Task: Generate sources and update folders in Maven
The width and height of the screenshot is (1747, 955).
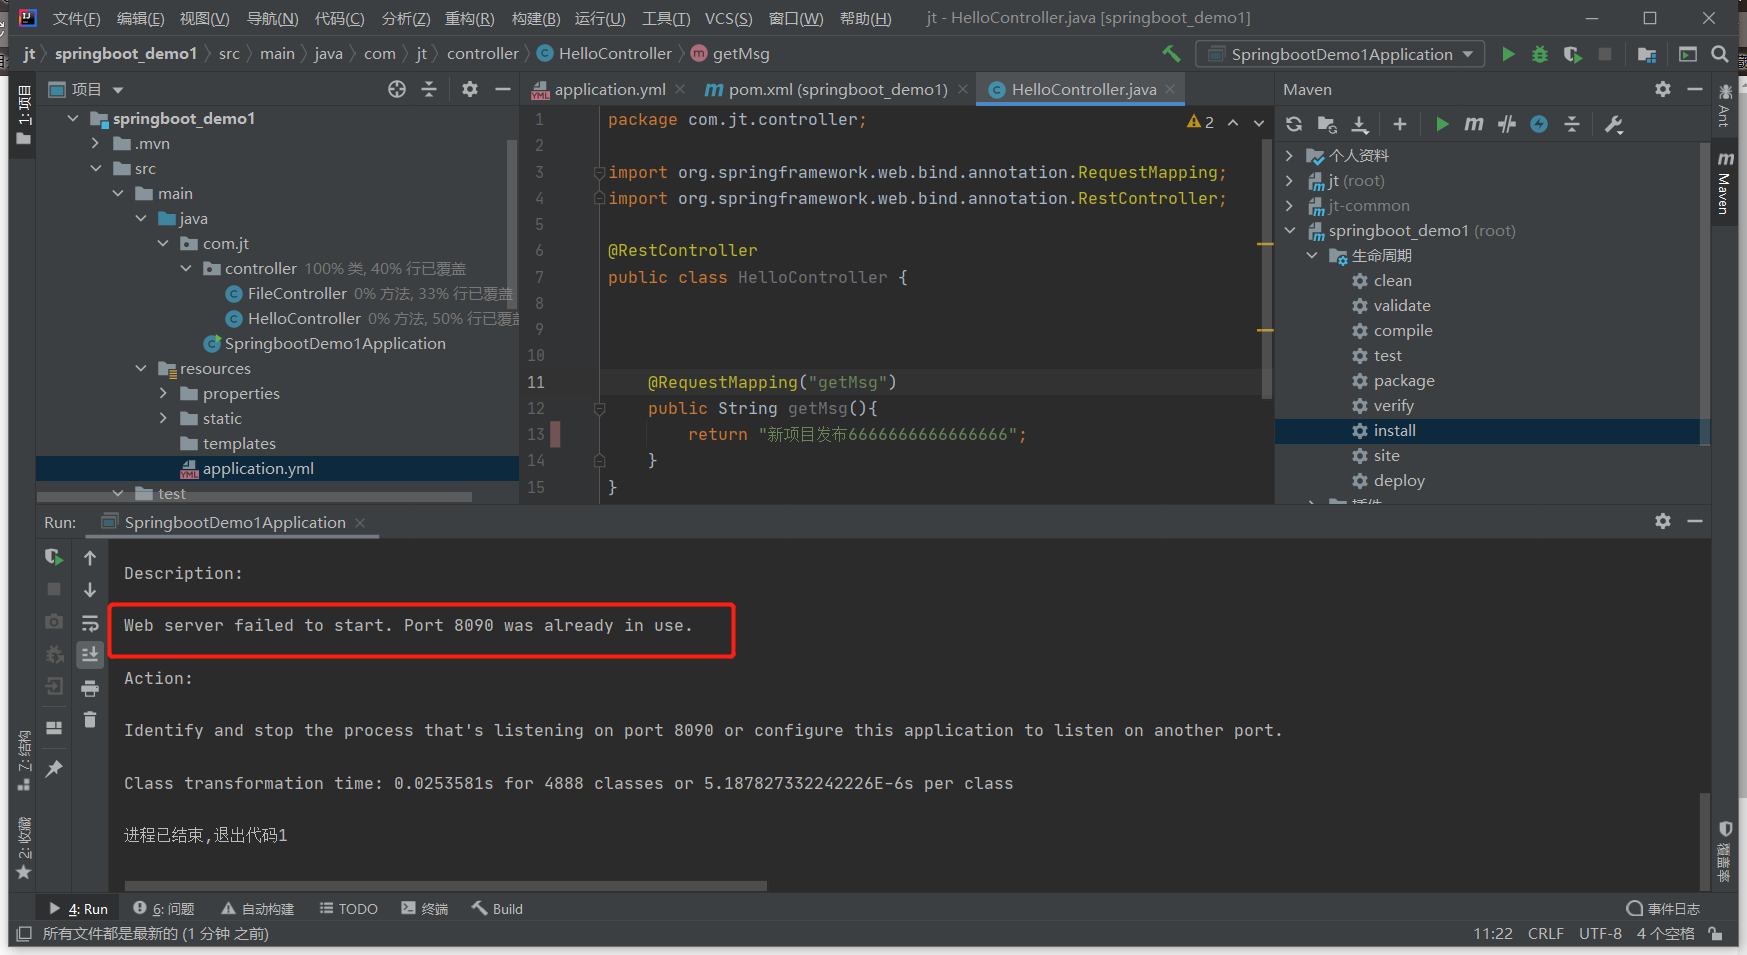Action: click(x=1327, y=124)
